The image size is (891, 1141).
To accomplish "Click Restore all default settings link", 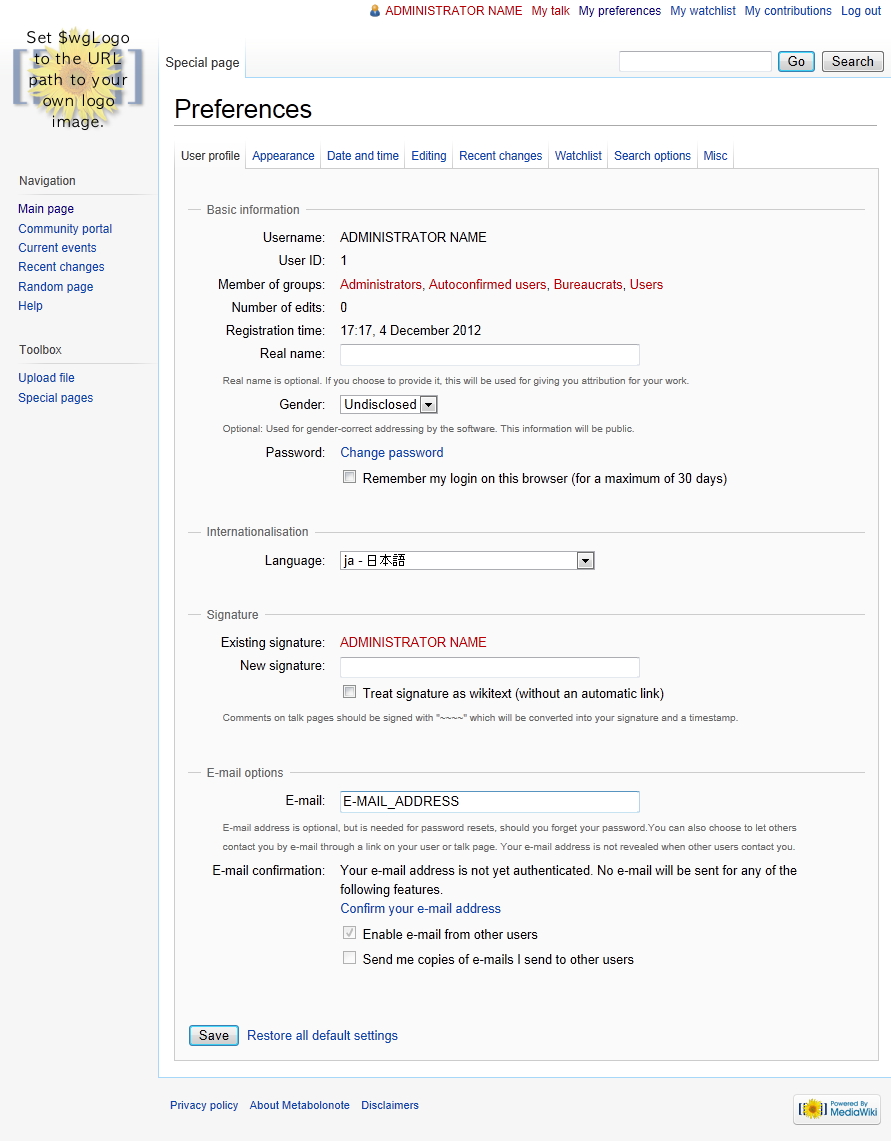I will 322,1035.
